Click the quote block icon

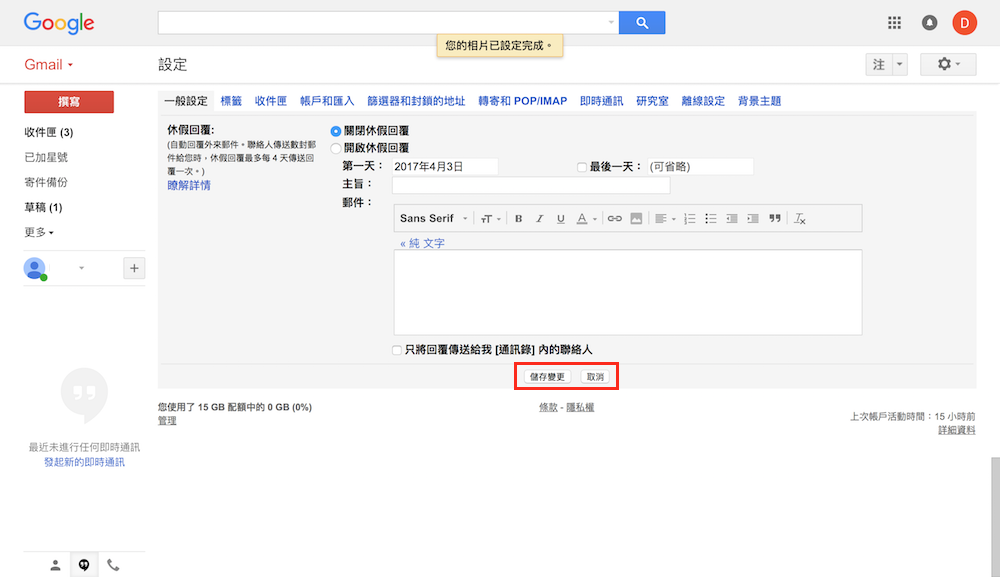[774, 219]
